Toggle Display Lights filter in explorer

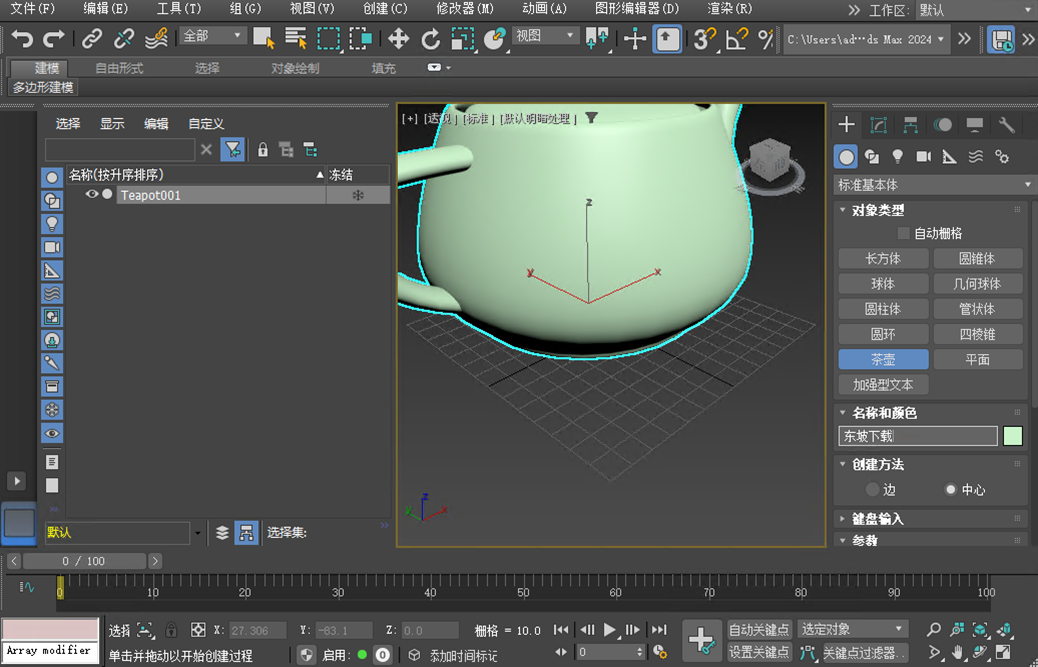click(52, 224)
